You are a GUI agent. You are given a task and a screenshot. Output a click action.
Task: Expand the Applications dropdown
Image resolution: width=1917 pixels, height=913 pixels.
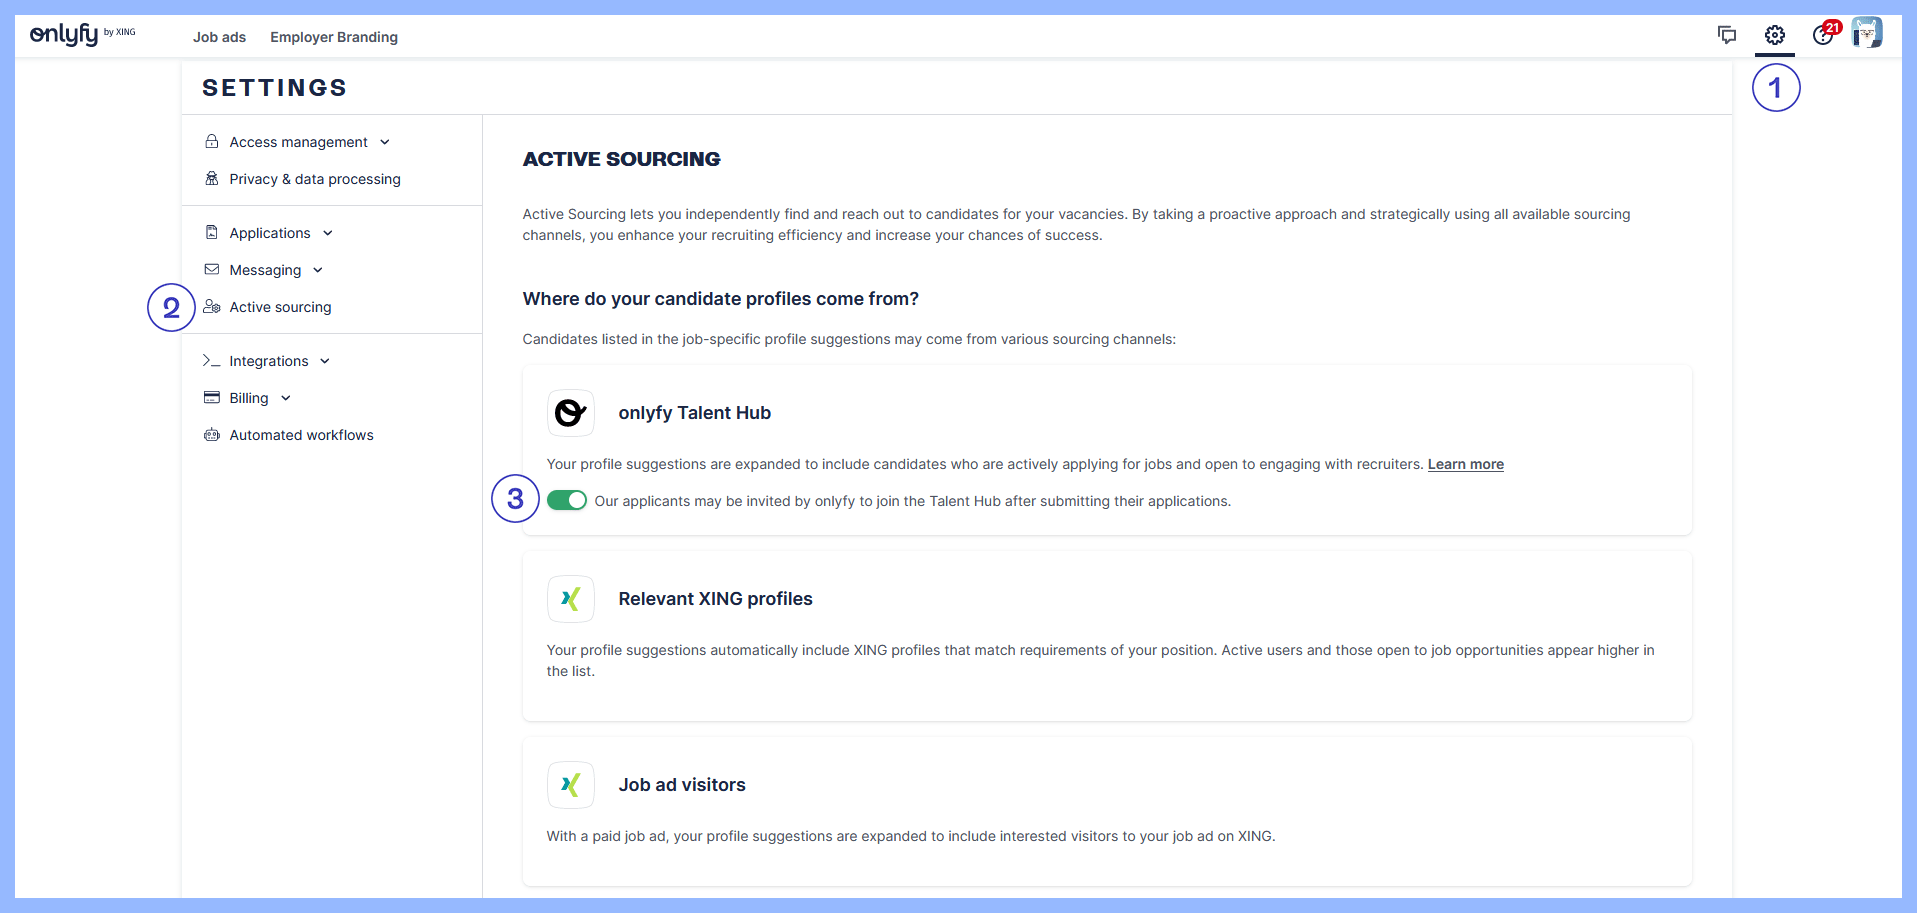328,232
